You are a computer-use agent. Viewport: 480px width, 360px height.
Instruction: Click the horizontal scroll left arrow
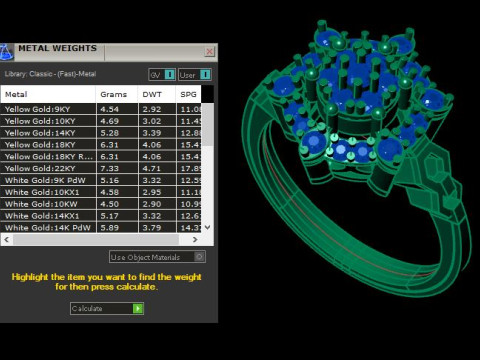point(7,239)
